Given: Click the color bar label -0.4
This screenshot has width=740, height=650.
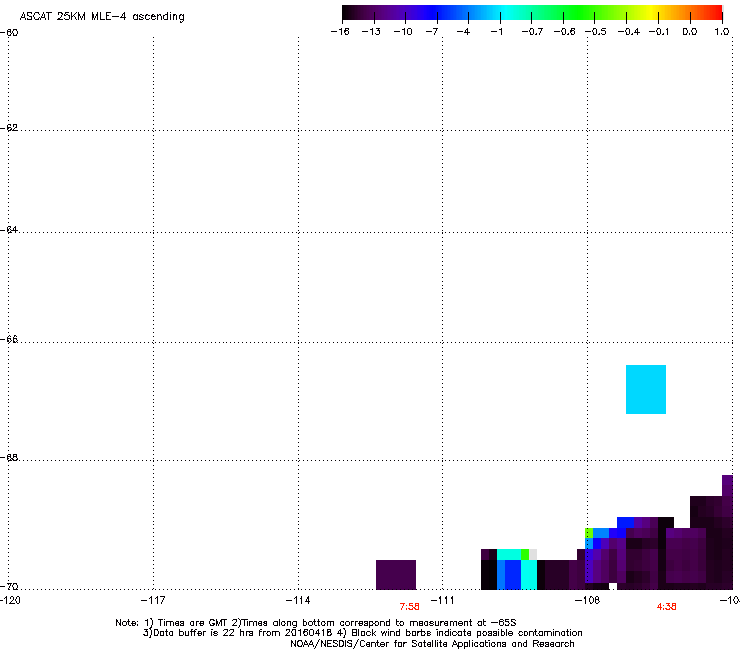Looking at the screenshot, I should (x=629, y=32).
